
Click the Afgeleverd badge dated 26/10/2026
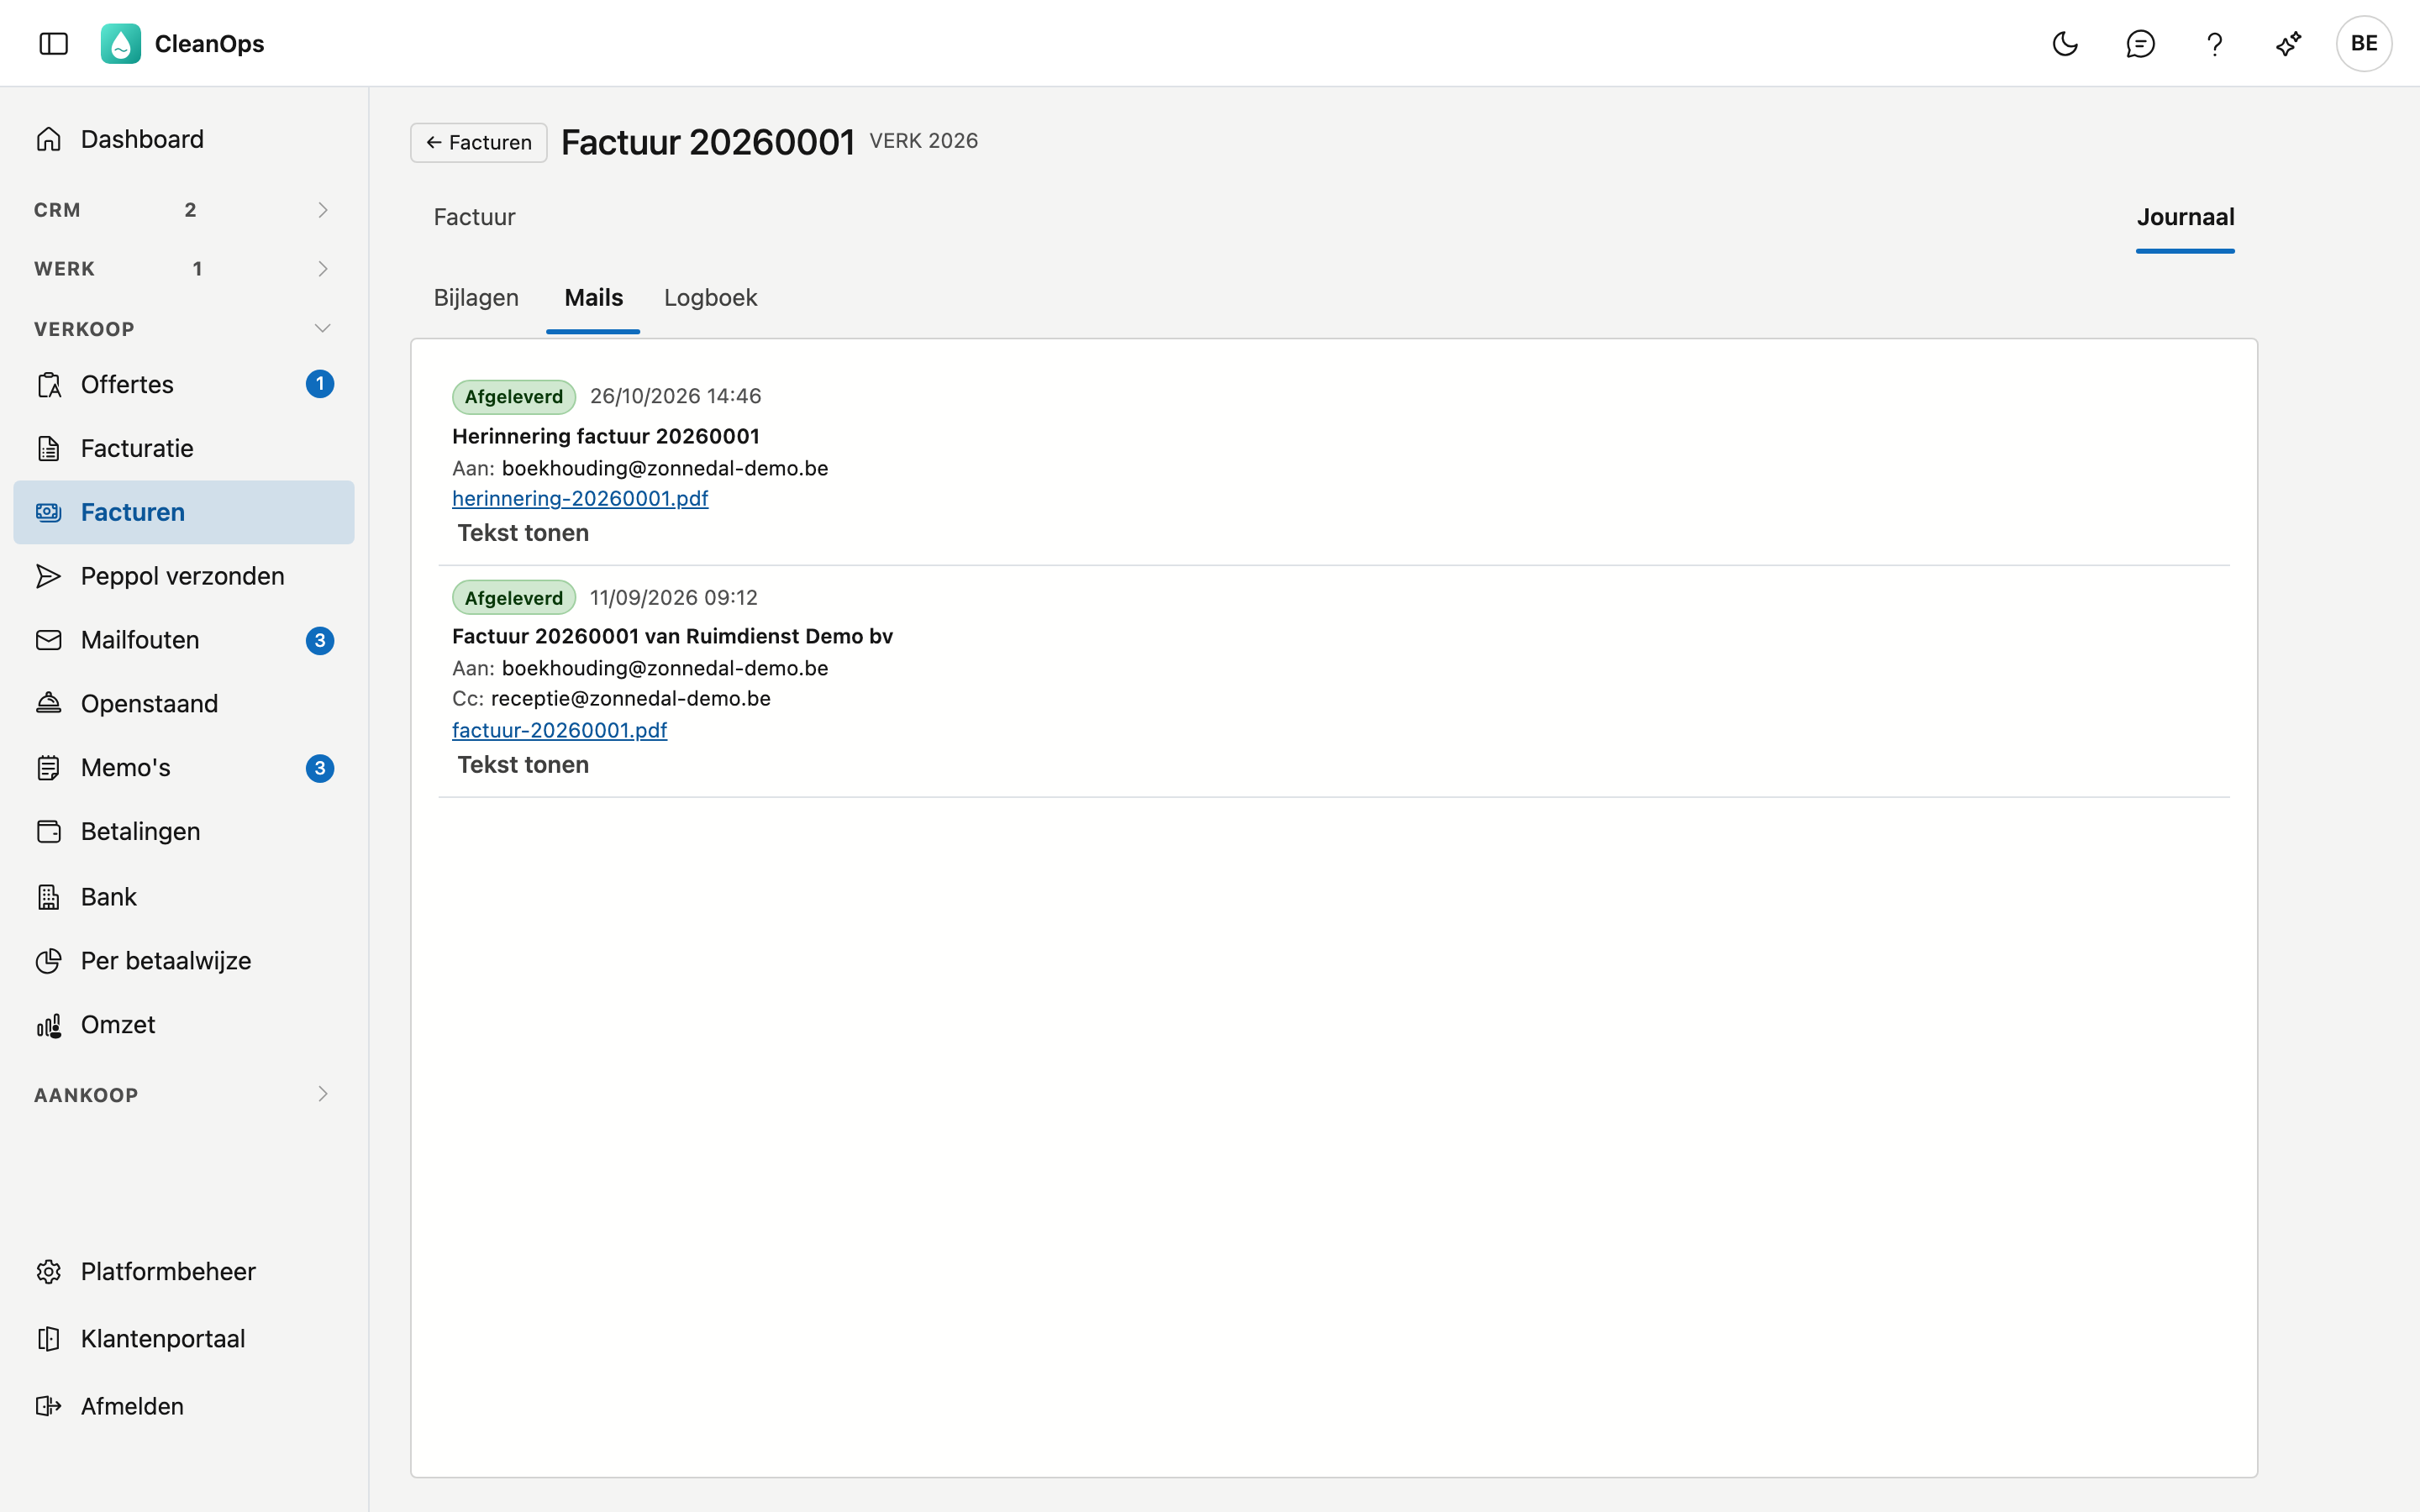514,397
